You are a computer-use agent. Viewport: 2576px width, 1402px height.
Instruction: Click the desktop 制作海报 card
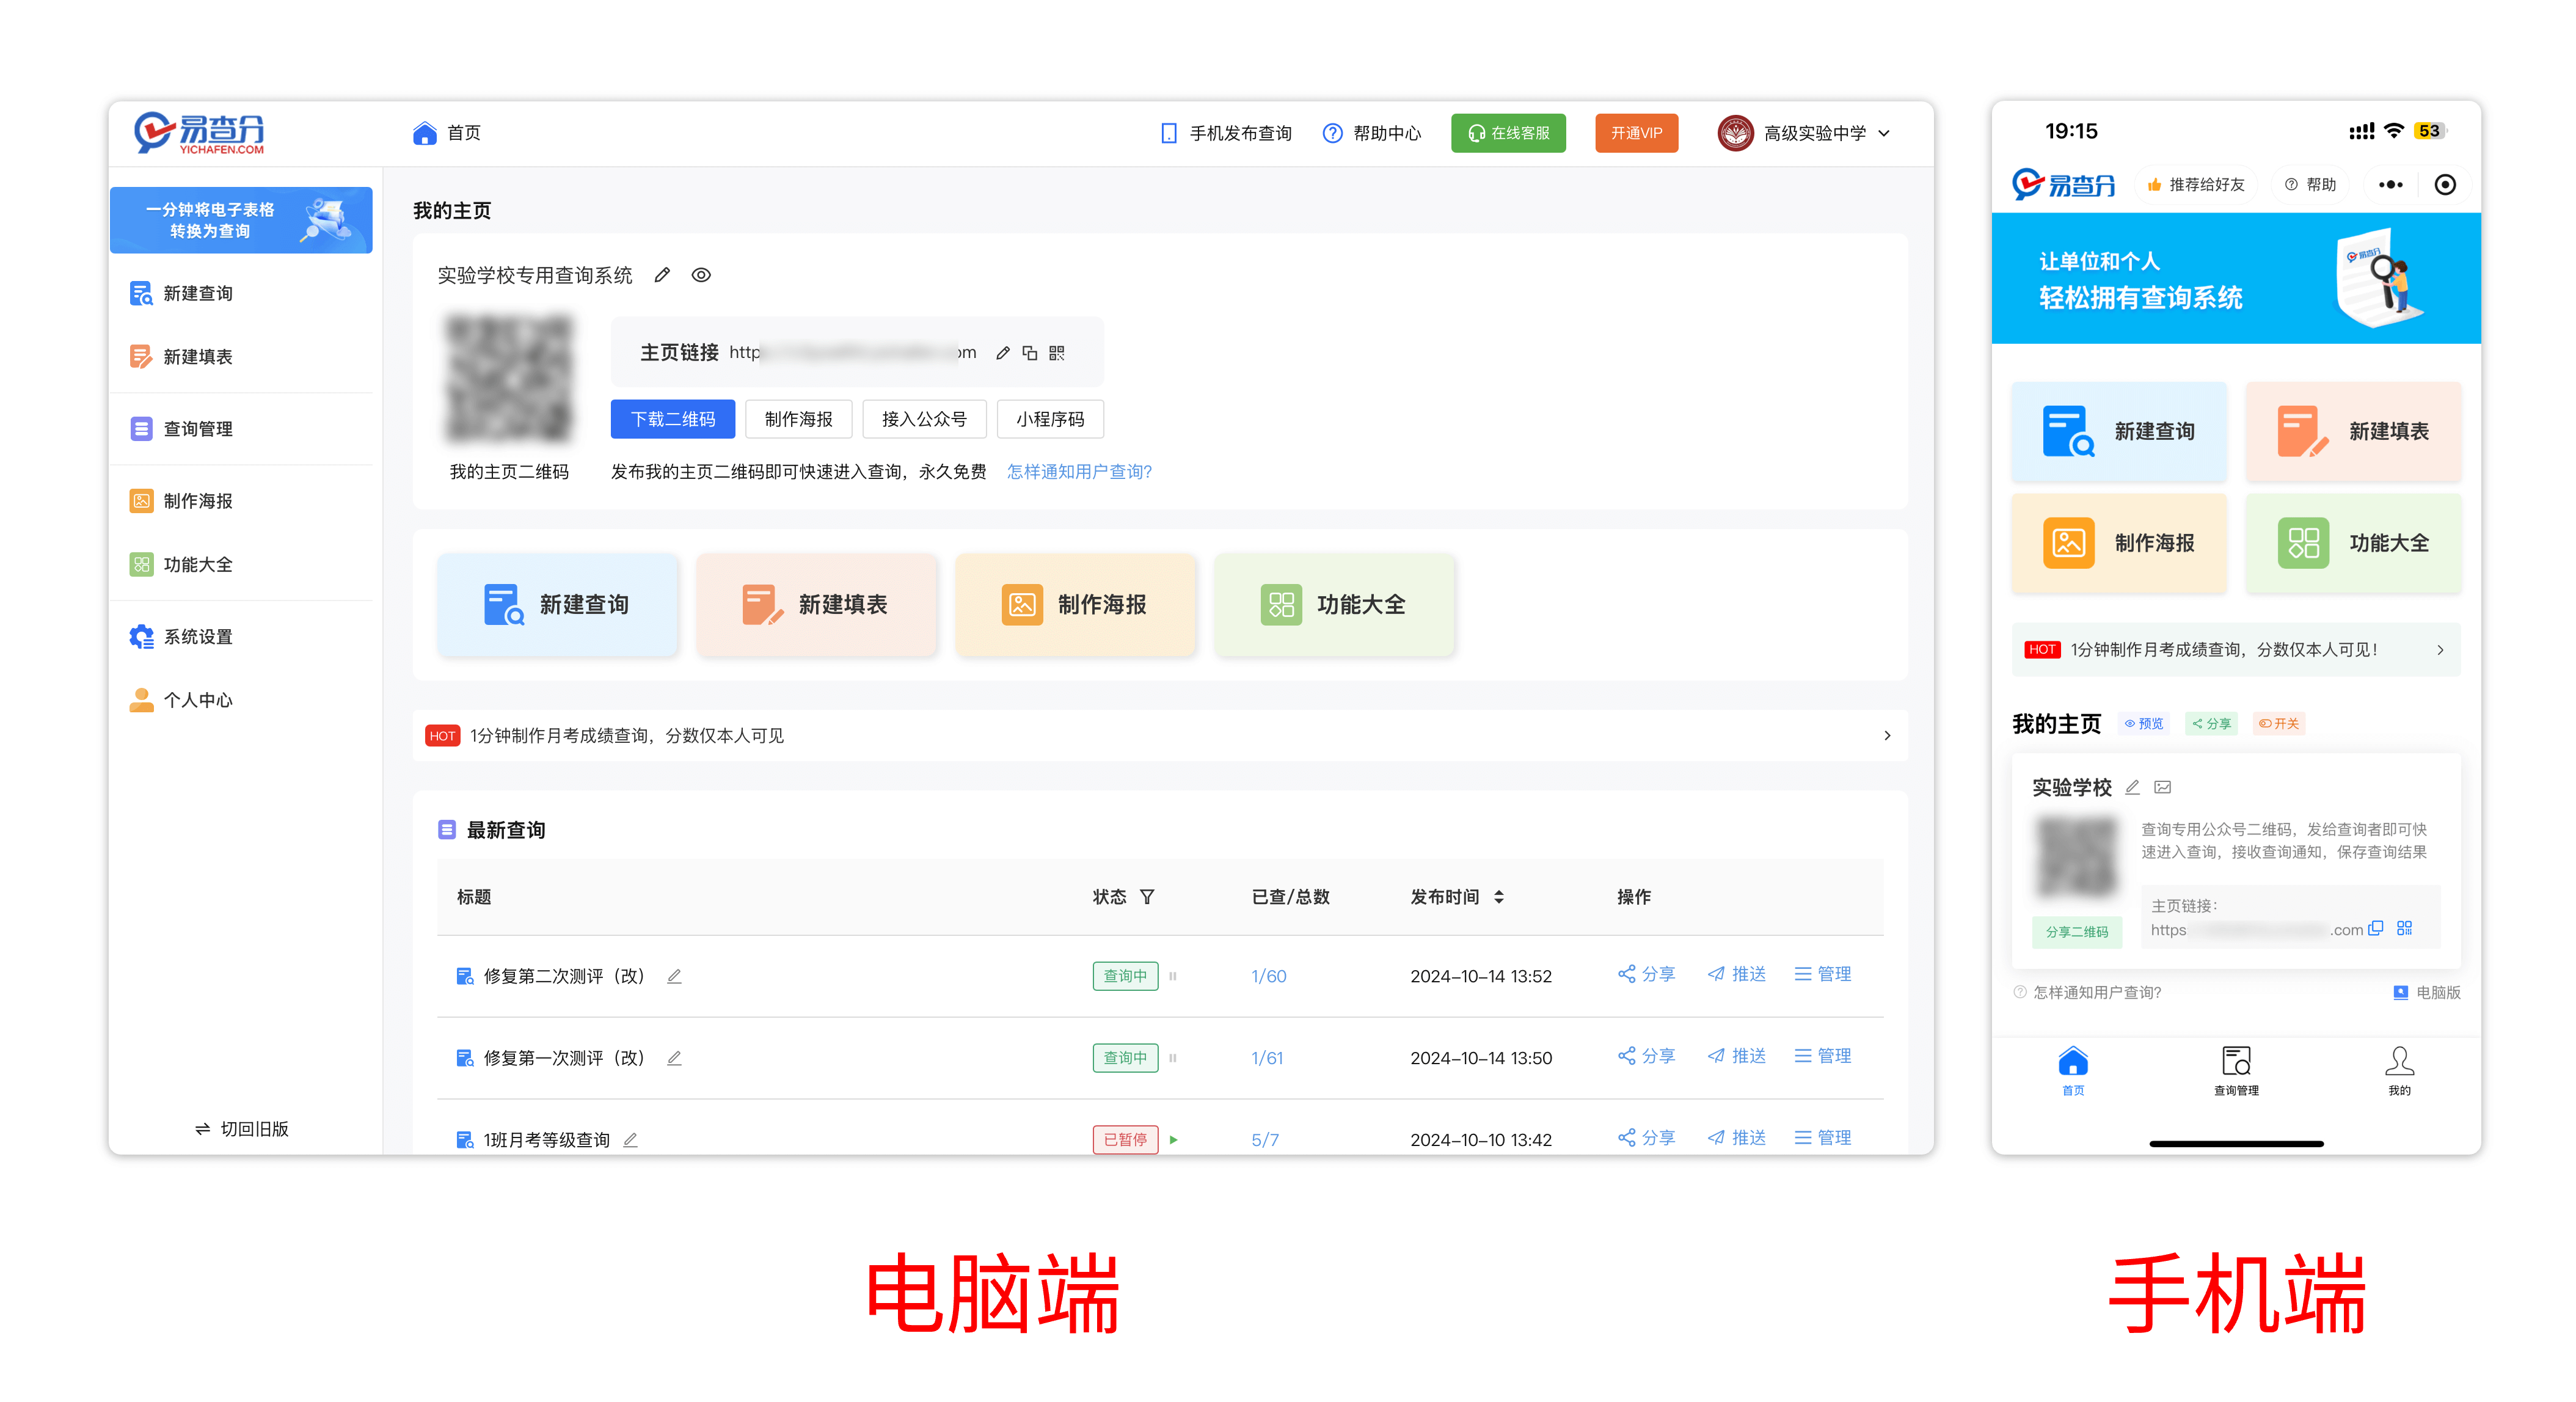1075,604
